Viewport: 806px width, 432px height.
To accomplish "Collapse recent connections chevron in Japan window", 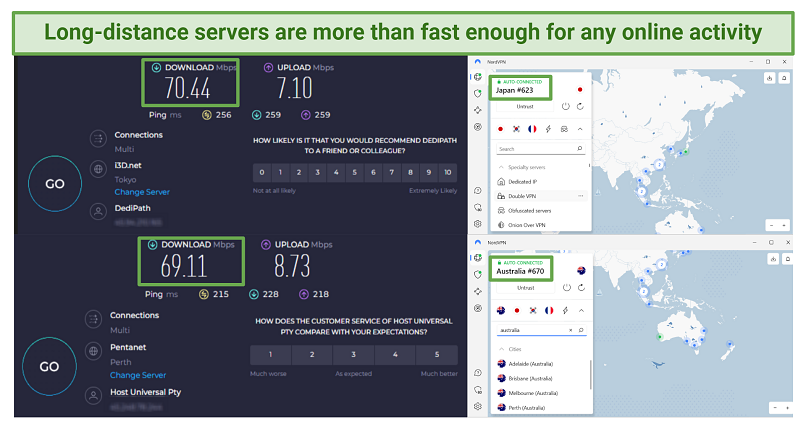I will coord(580,129).
